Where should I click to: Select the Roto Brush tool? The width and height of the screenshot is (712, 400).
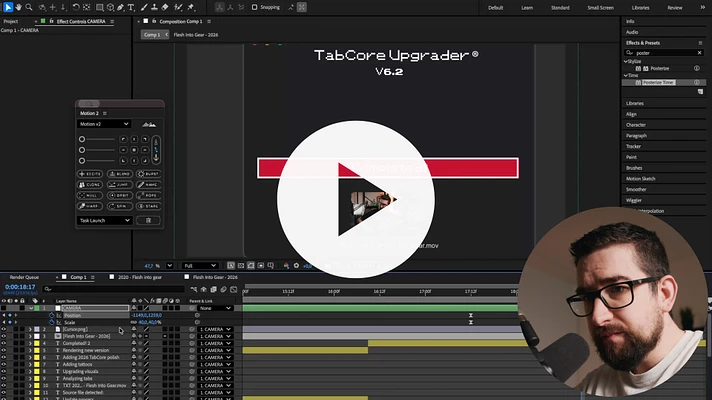coord(178,7)
